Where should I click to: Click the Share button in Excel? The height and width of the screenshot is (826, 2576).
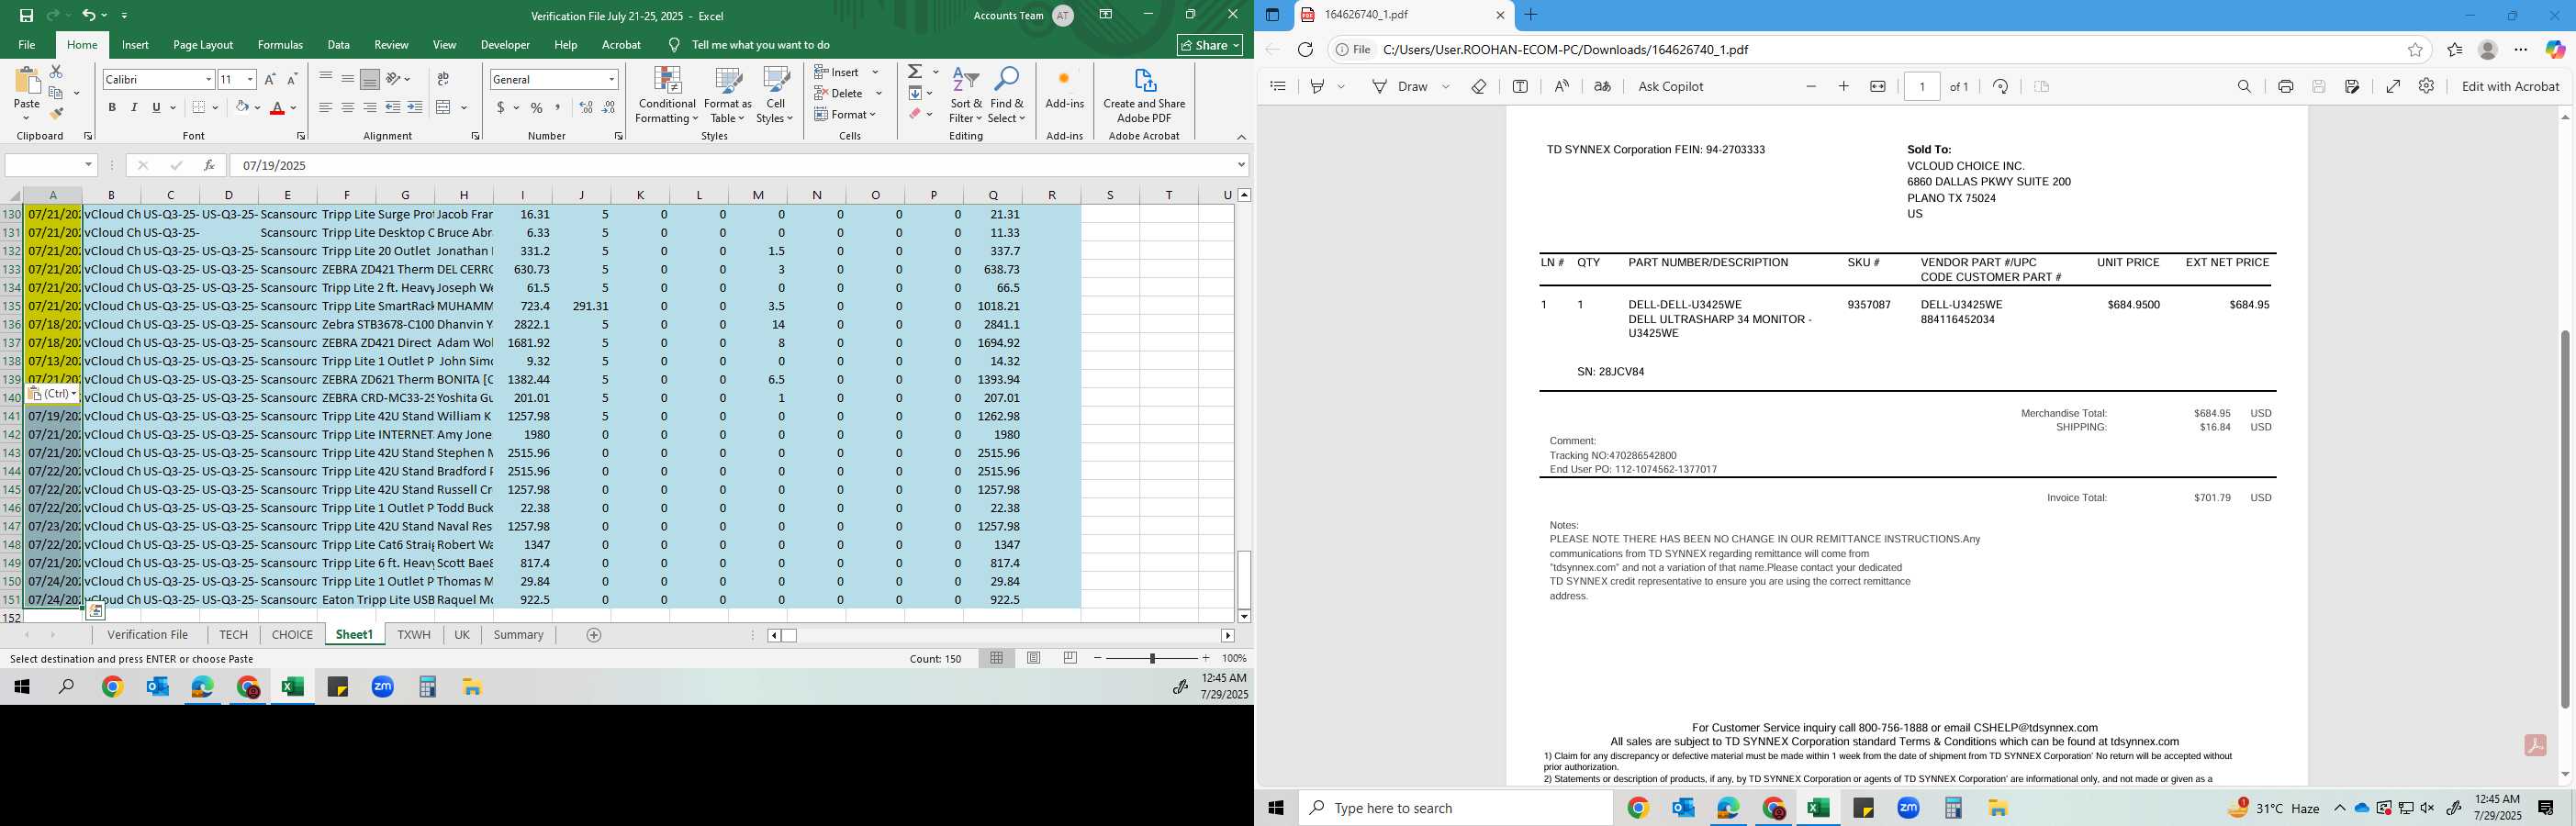(1210, 45)
